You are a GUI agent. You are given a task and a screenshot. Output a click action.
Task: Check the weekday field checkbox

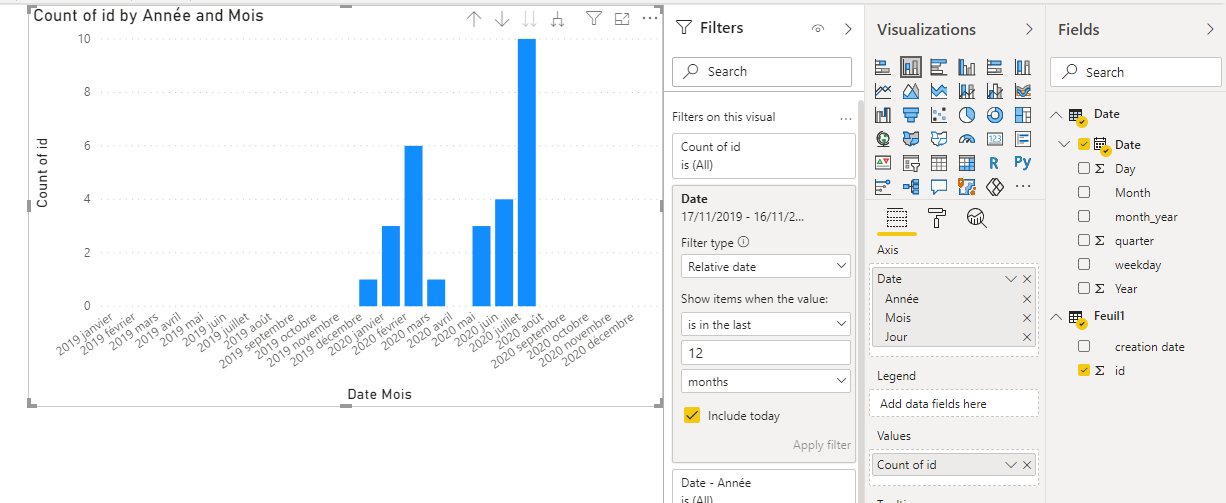(x=1084, y=265)
